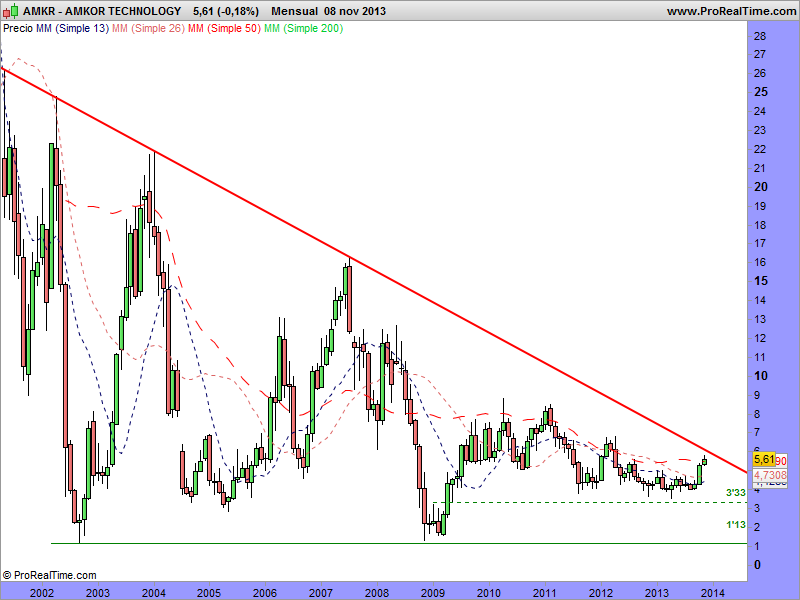Open the www.ProRealTime.com link
Screen dimensions: 800x600
point(731,11)
